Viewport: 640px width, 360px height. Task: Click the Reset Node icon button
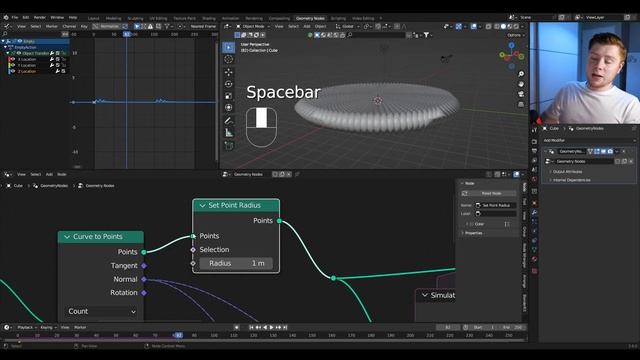click(x=464, y=193)
